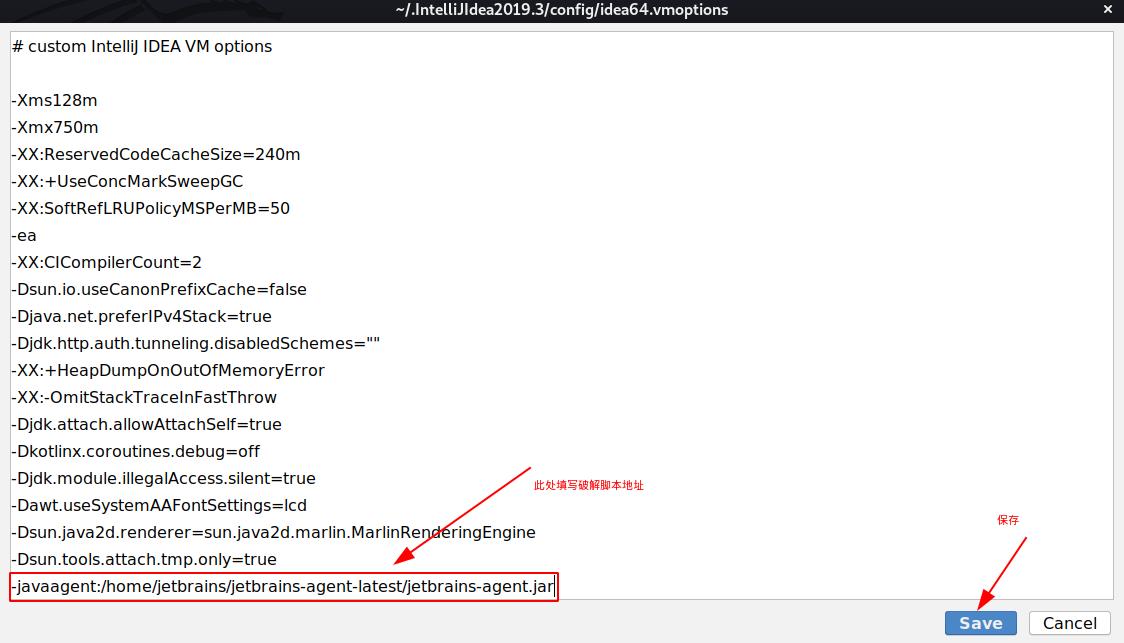Click the -Dsun.io.useCanonPrefixCache=false line

158,290
